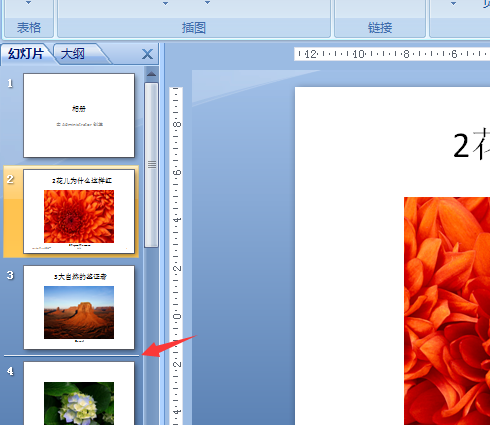Select slide 3 thumbnail with desert mesa

point(79,307)
